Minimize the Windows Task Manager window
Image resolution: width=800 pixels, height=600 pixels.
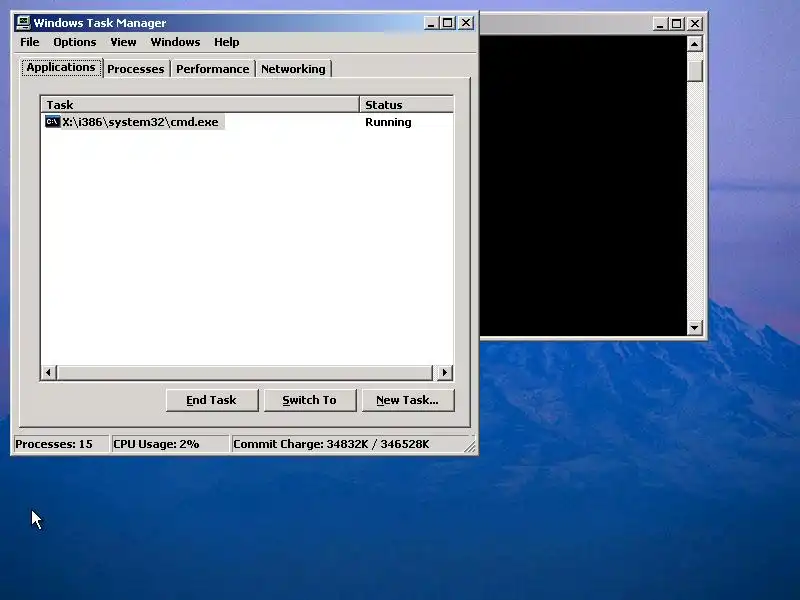click(x=431, y=23)
